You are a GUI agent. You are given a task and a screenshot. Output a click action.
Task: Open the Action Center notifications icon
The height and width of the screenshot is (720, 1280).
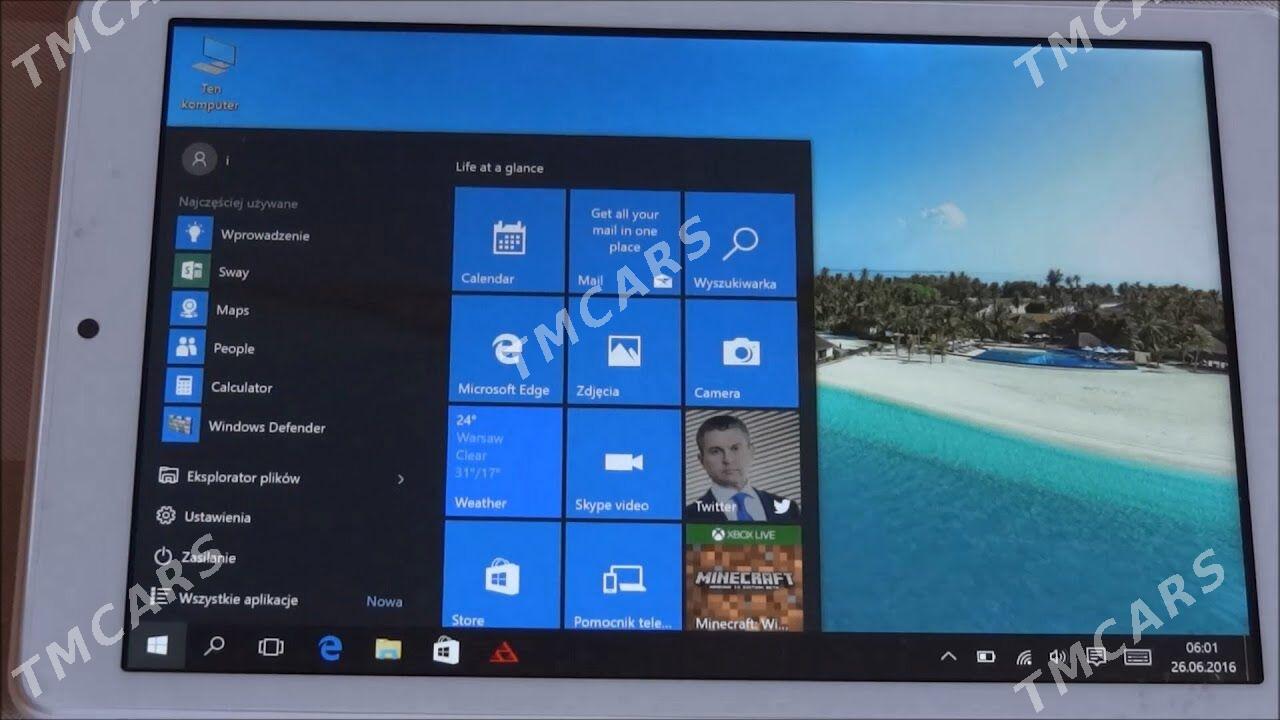1096,657
